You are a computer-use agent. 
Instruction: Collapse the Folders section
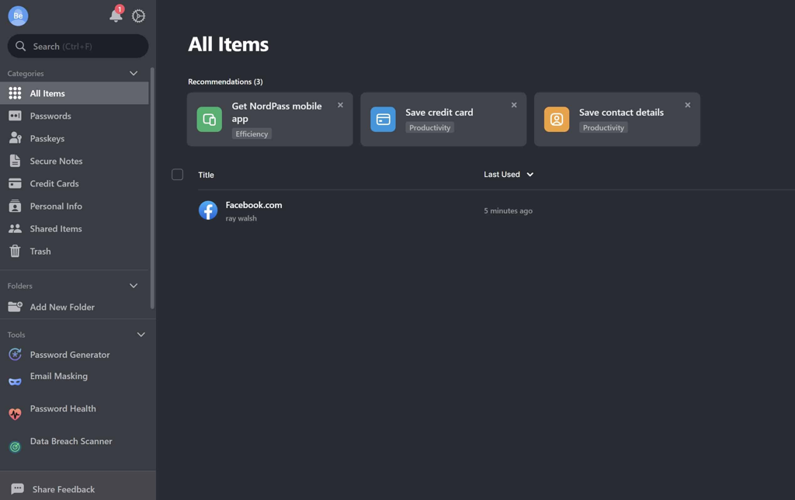(133, 286)
